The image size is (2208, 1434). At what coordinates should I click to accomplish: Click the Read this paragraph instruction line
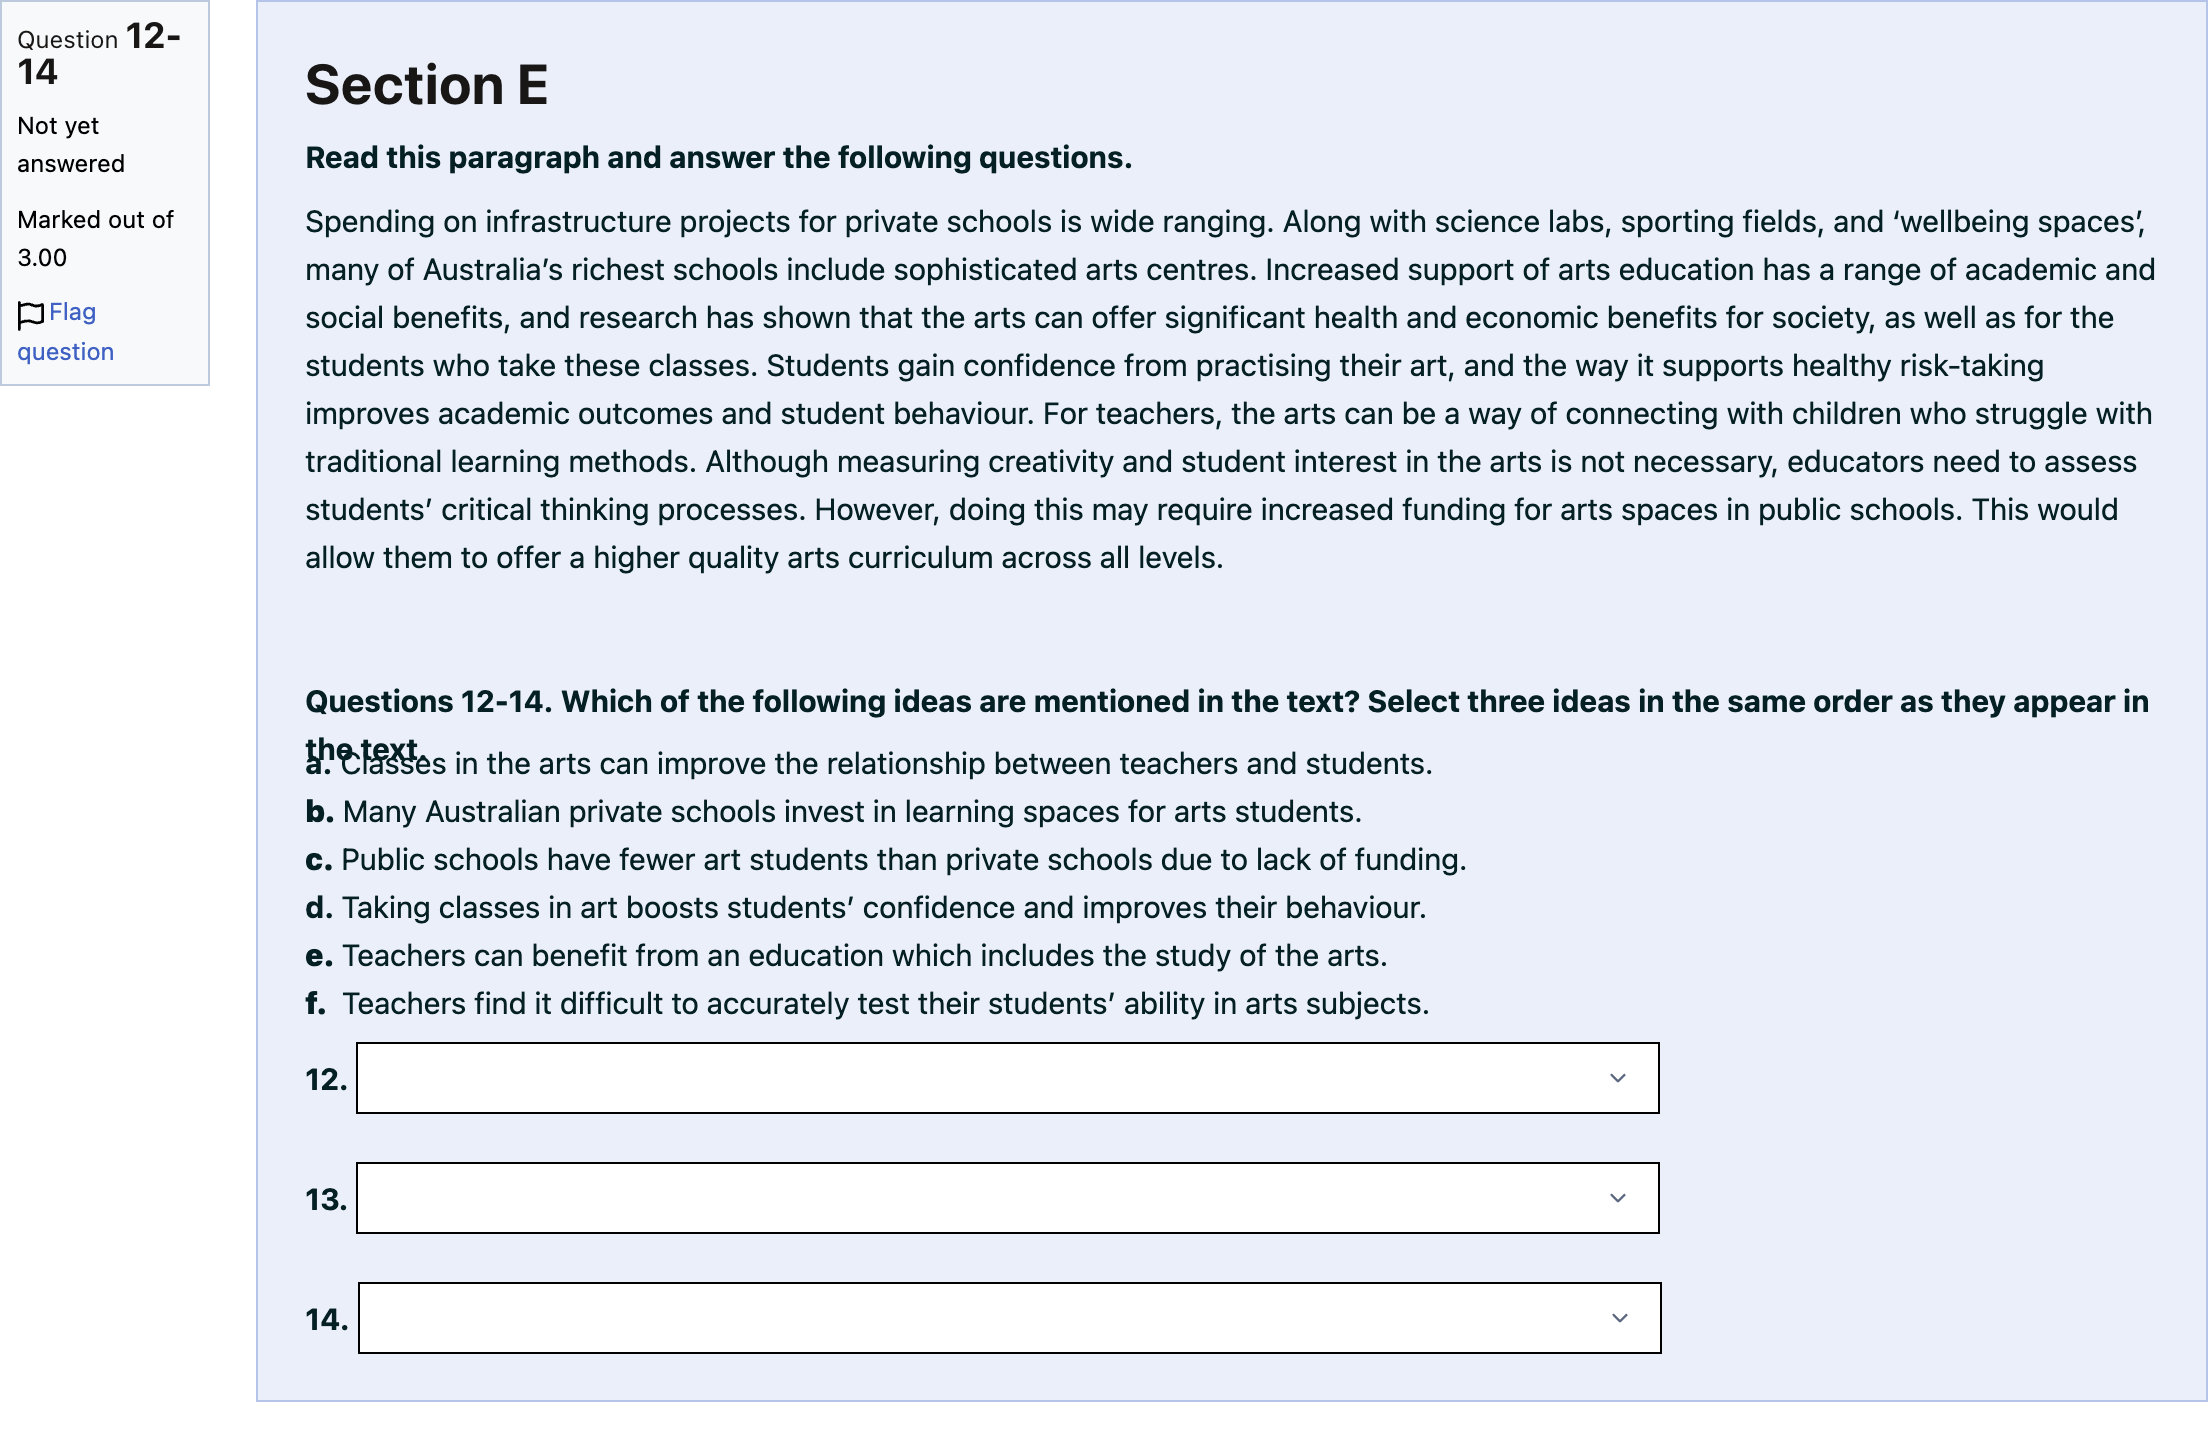pos(719,158)
